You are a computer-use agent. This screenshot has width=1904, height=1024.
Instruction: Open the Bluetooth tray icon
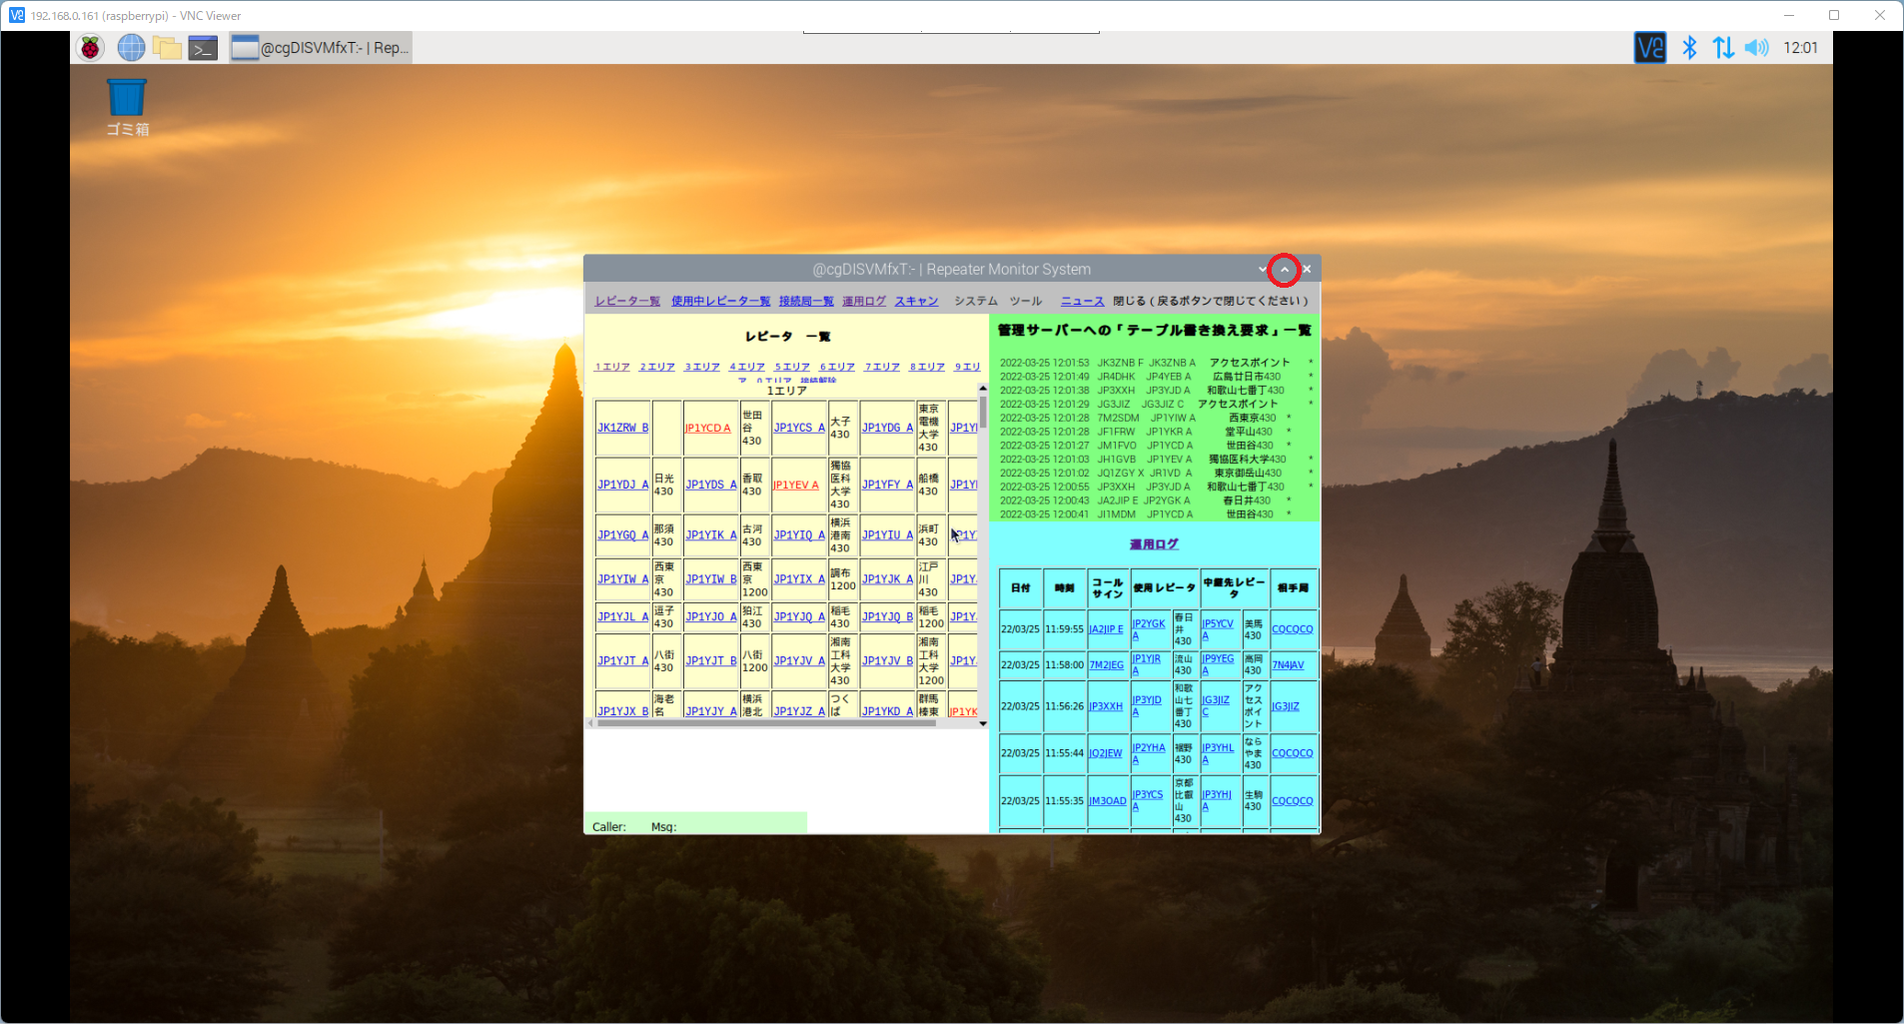click(x=1689, y=47)
